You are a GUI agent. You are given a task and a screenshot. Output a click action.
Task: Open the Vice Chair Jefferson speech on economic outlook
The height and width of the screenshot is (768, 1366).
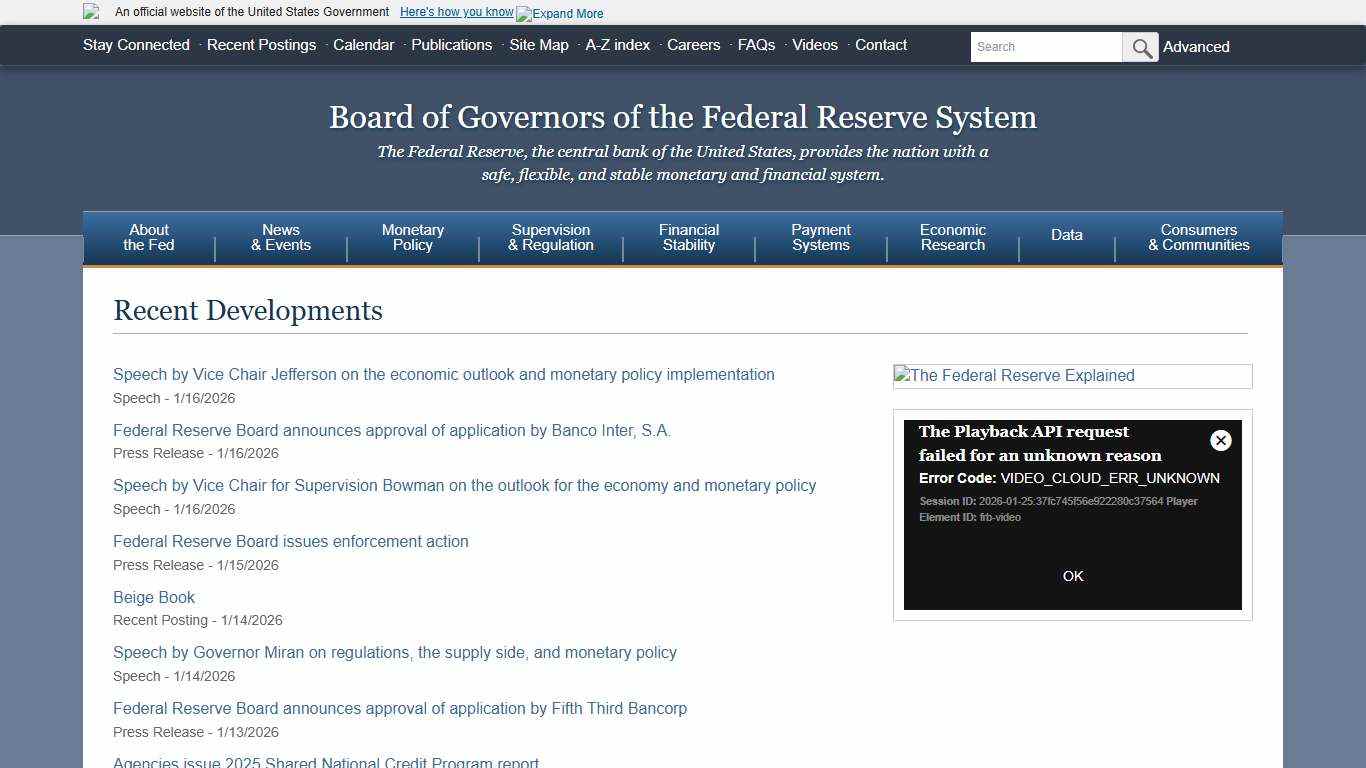click(444, 374)
